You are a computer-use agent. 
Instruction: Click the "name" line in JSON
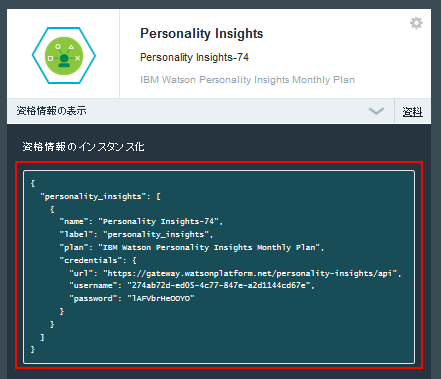click(141, 221)
